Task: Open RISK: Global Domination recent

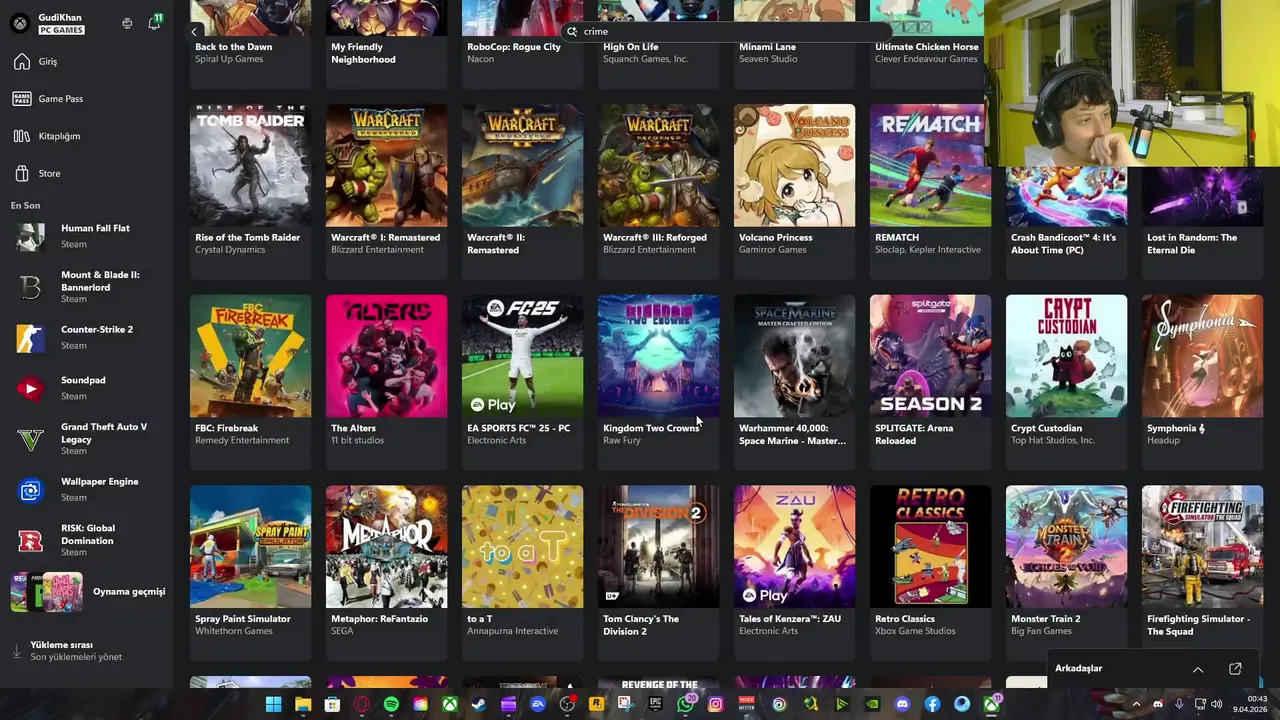Action: pos(86,540)
